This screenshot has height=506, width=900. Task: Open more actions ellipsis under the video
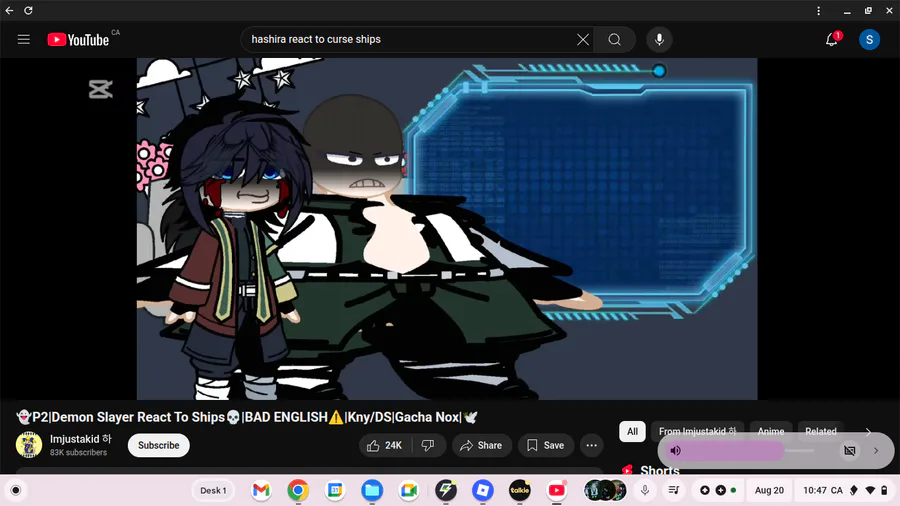[591, 445]
